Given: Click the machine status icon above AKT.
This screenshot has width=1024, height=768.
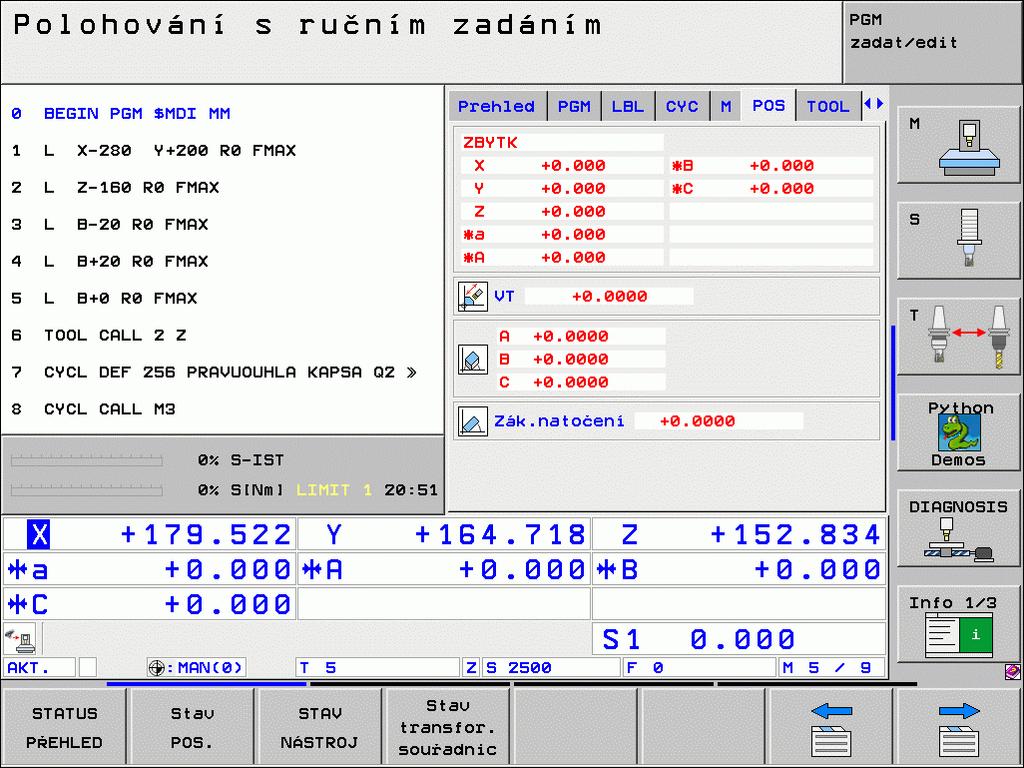Looking at the screenshot, I should pos(20,639).
